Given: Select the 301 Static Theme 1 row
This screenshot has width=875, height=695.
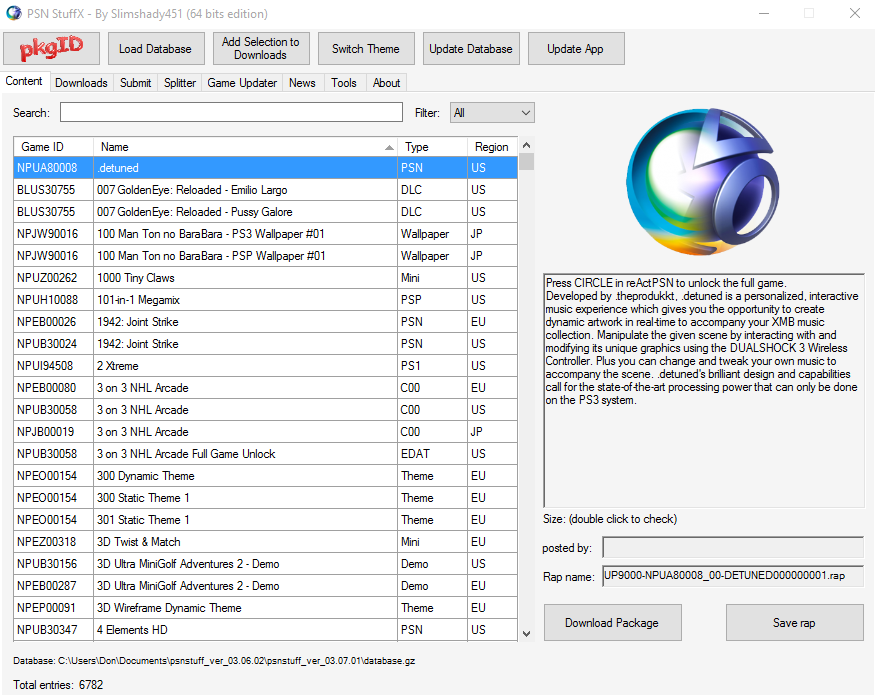Looking at the screenshot, I should 266,520.
